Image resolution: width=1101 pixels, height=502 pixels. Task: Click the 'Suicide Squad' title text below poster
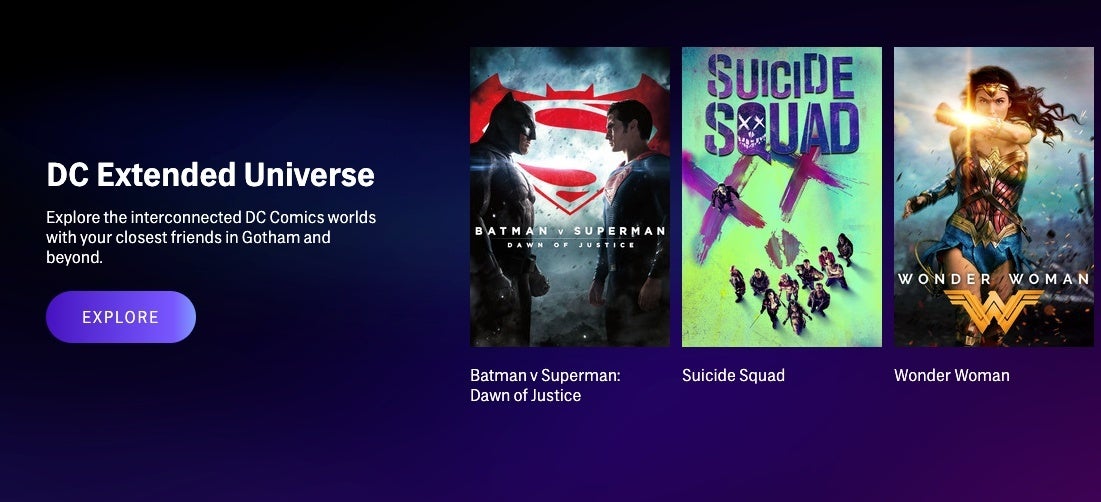(733, 376)
